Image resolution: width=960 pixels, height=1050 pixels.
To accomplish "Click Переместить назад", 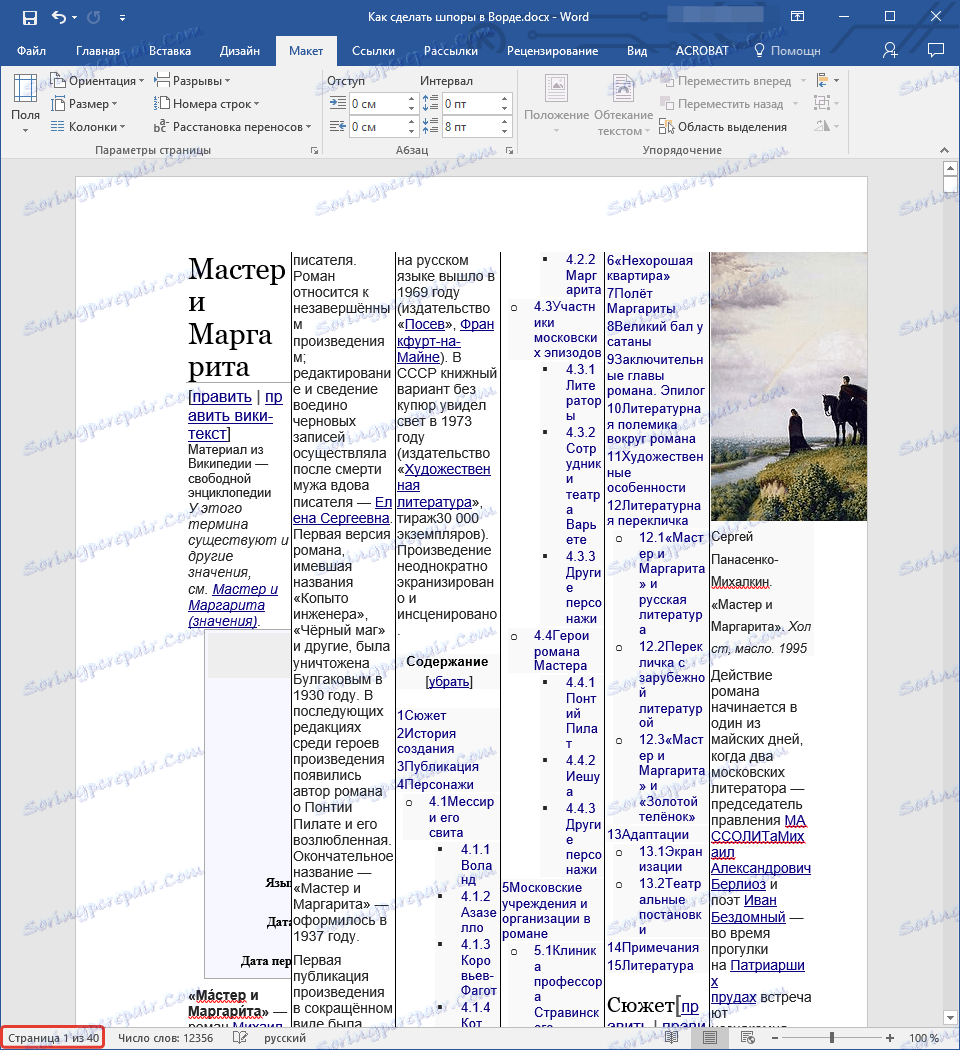I will pos(729,104).
